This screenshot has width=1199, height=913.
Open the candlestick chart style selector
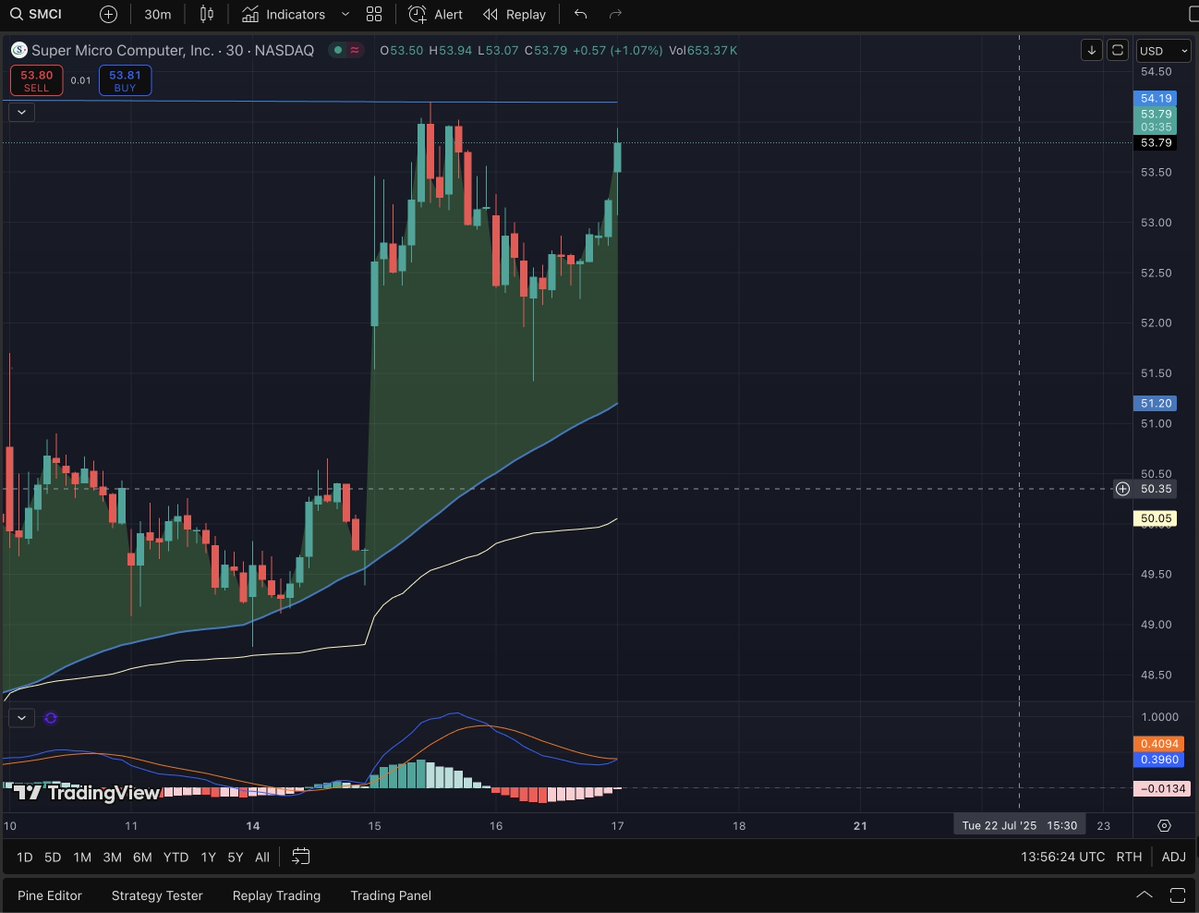point(206,14)
